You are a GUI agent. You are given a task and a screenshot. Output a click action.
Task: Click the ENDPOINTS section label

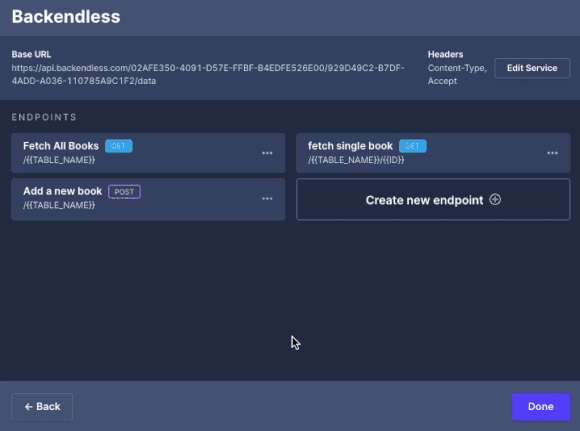coord(44,117)
